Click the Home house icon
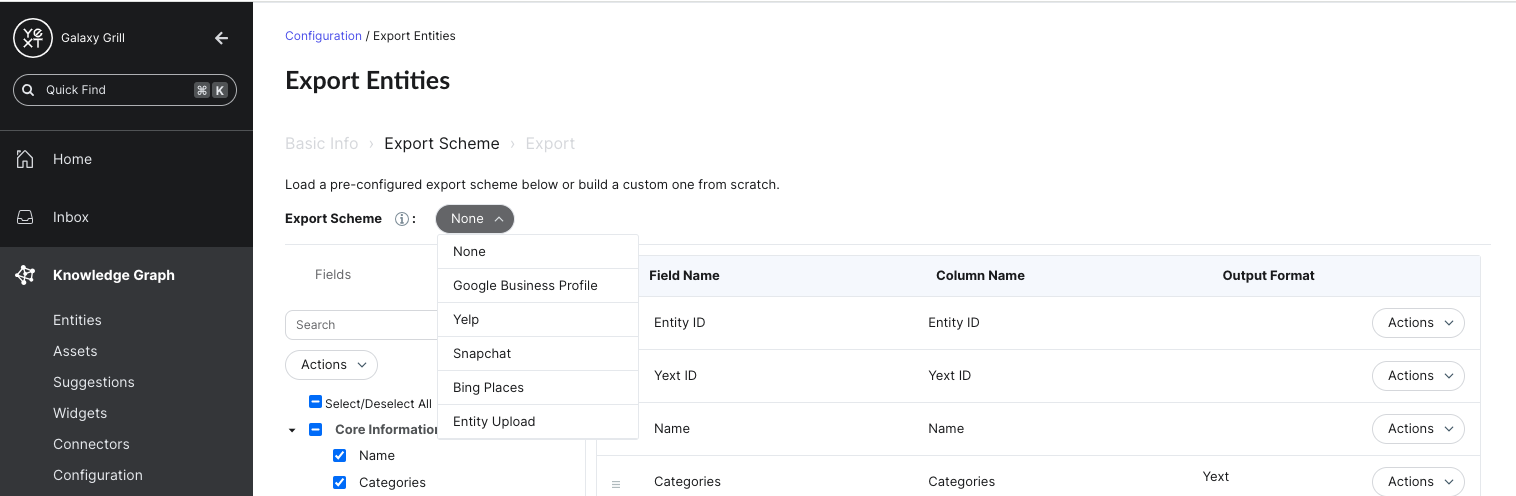This screenshot has height=496, width=1516. pos(26,159)
